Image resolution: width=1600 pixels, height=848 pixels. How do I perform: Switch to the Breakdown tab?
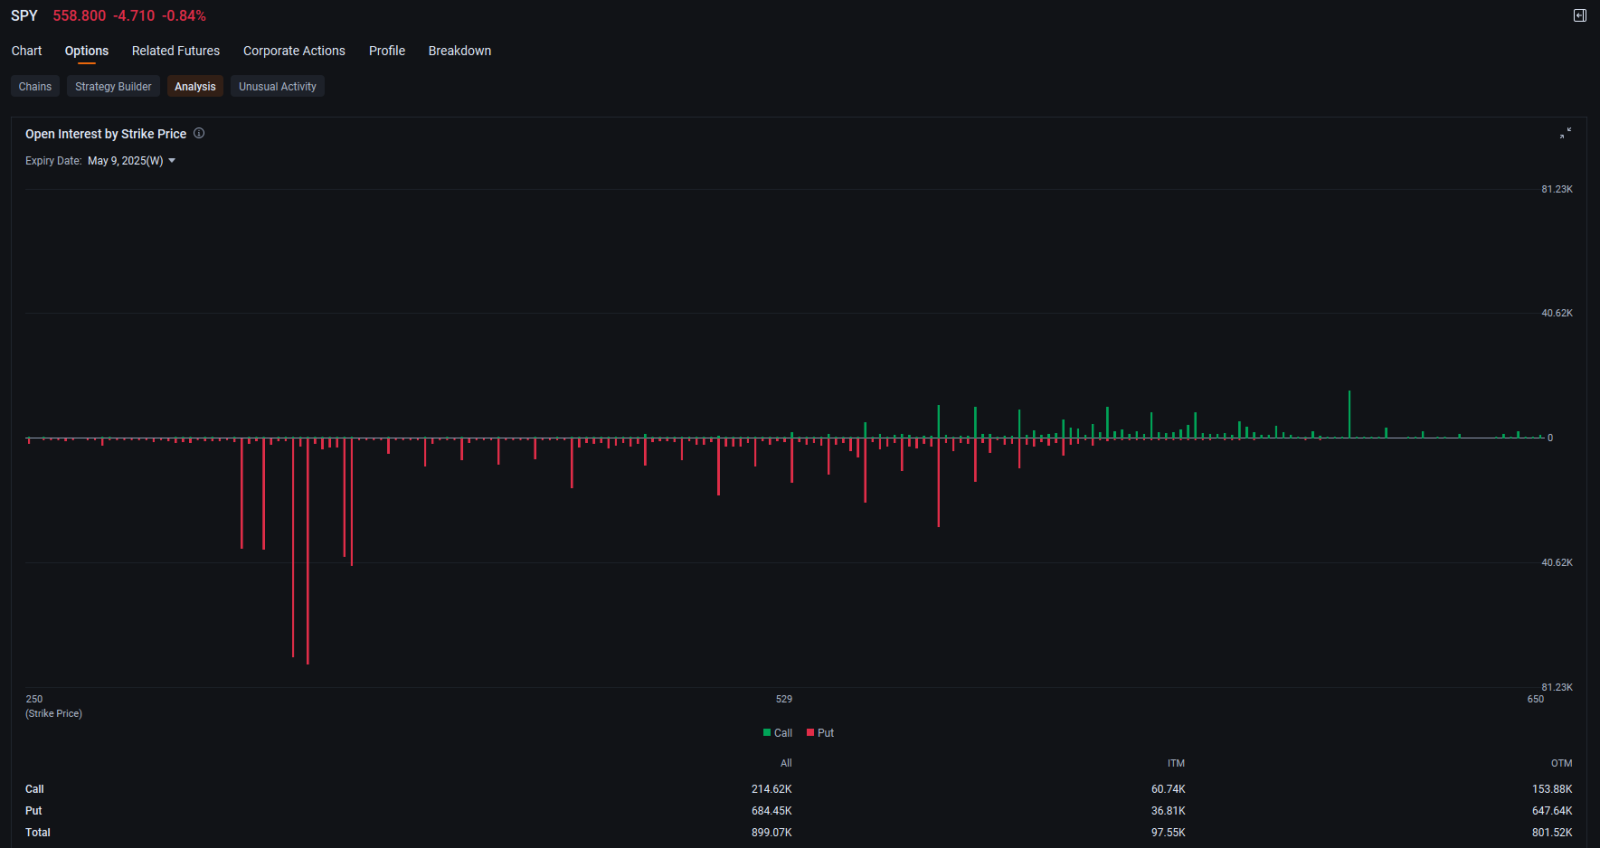click(460, 51)
